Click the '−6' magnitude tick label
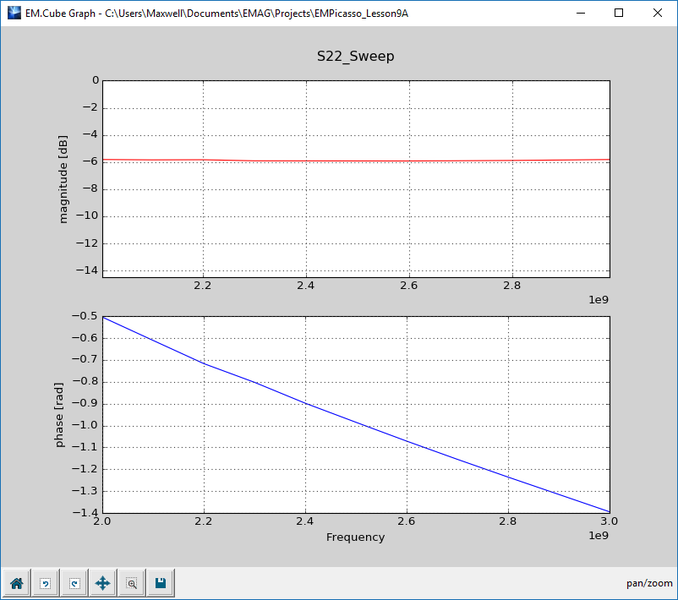This screenshot has width=678, height=600. point(90,161)
